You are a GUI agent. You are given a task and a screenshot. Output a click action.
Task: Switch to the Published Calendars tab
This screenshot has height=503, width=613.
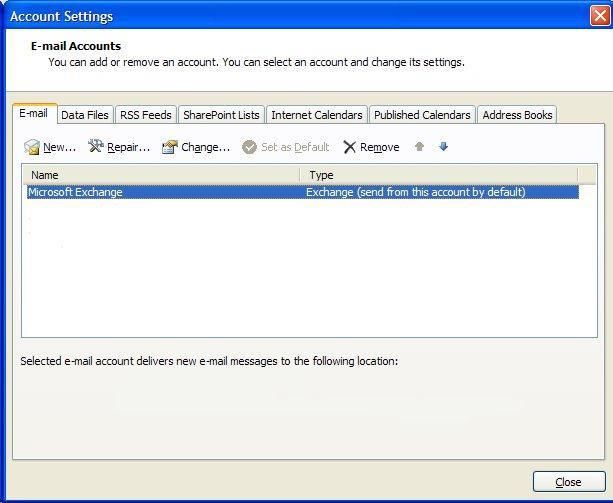coord(422,115)
